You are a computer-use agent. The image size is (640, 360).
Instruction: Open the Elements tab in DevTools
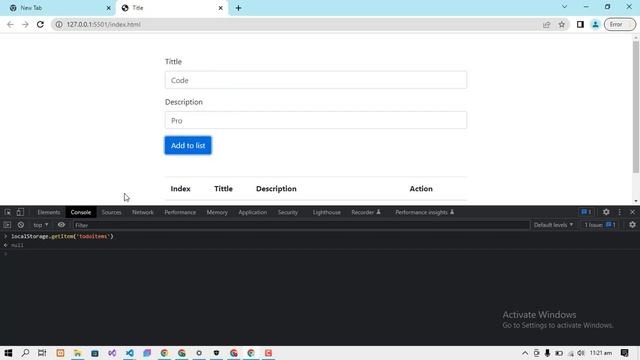(x=49, y=212)
